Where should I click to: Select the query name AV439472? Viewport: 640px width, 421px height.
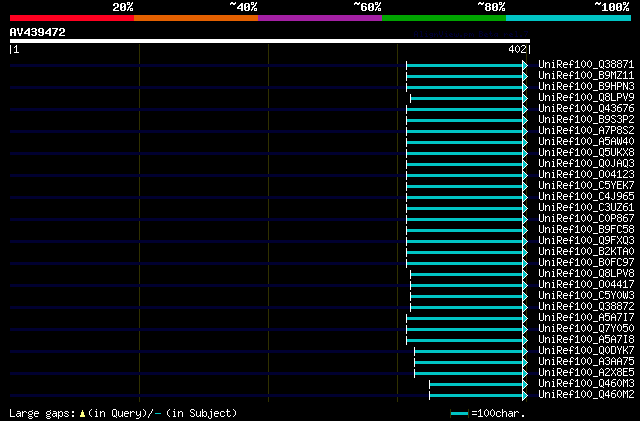point(38,32)
